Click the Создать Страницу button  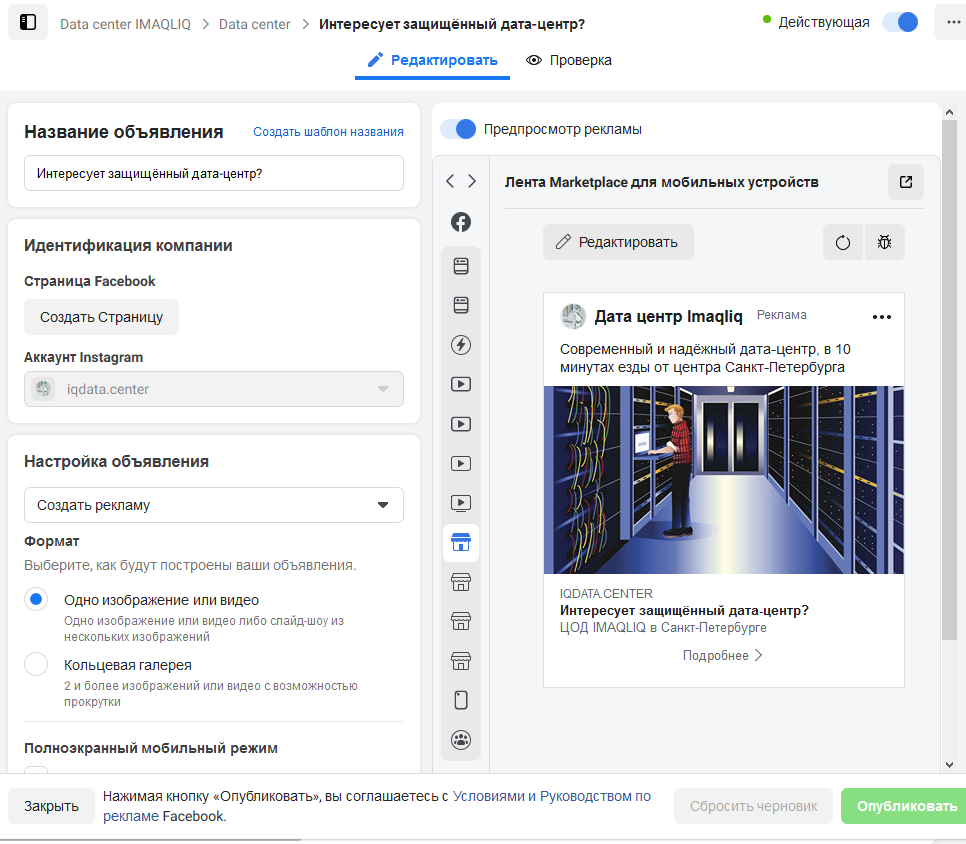click(x=102, y=317)
